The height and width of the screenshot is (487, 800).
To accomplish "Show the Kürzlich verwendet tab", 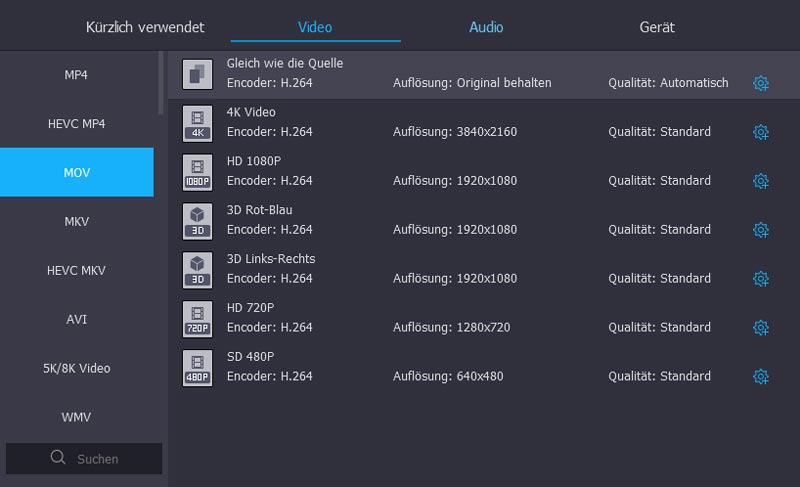I will pos(145,27).
